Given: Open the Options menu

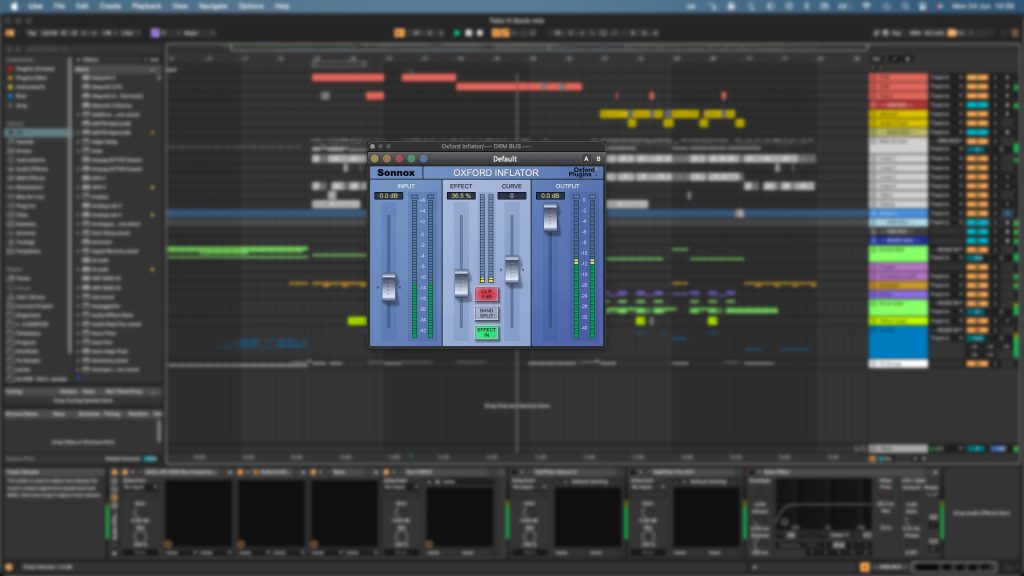Looking at the screenshot, I should point(251,5).
